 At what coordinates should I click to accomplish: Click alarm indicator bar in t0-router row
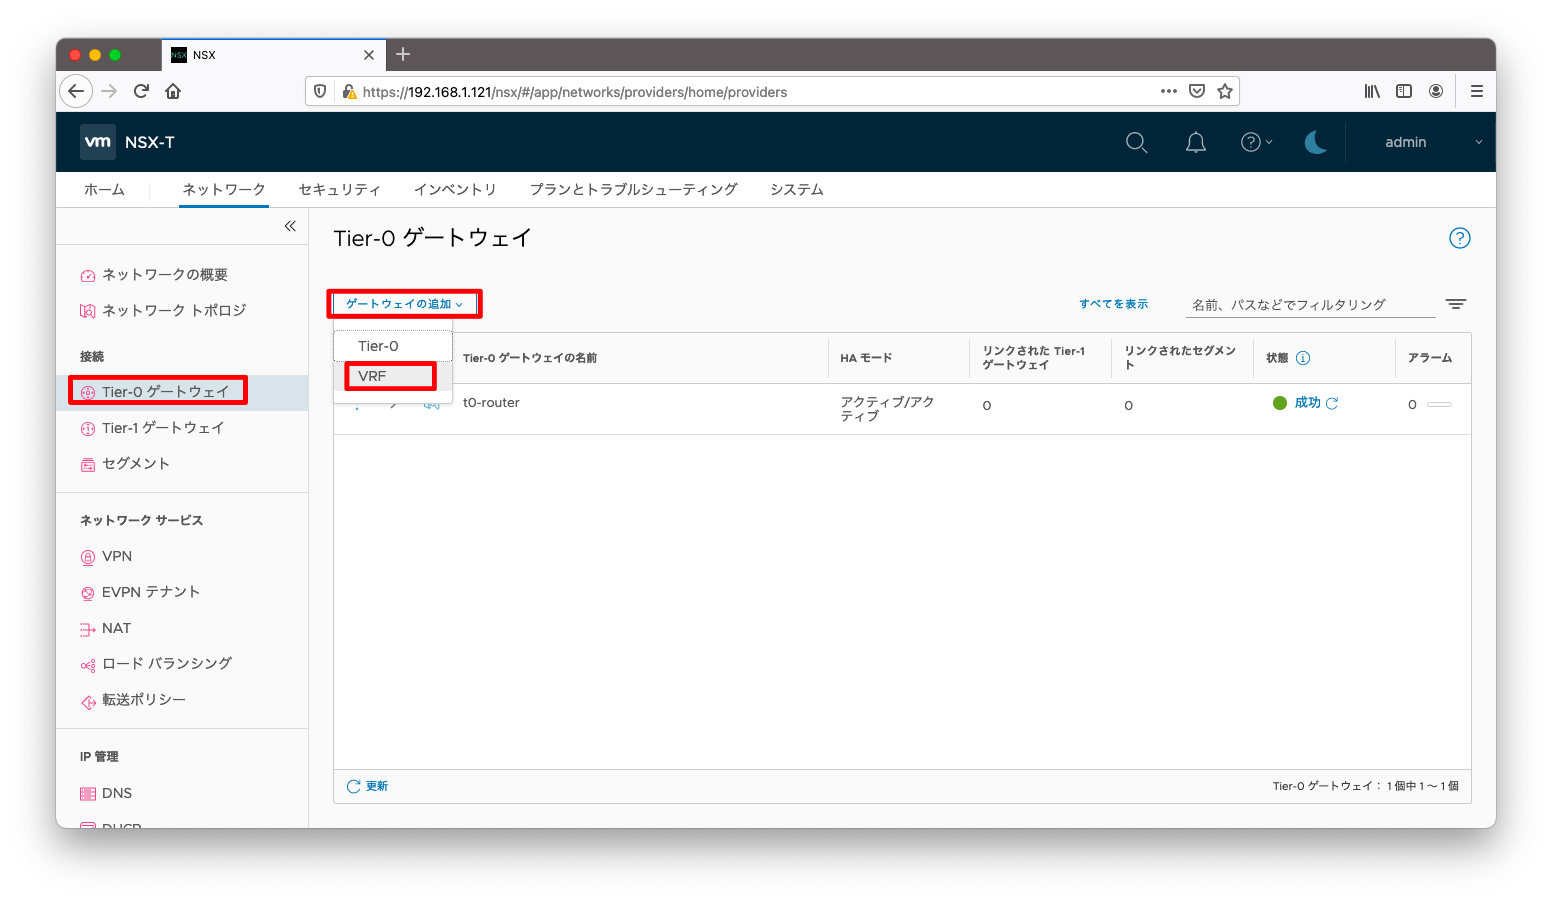[x=1439, y=404]
